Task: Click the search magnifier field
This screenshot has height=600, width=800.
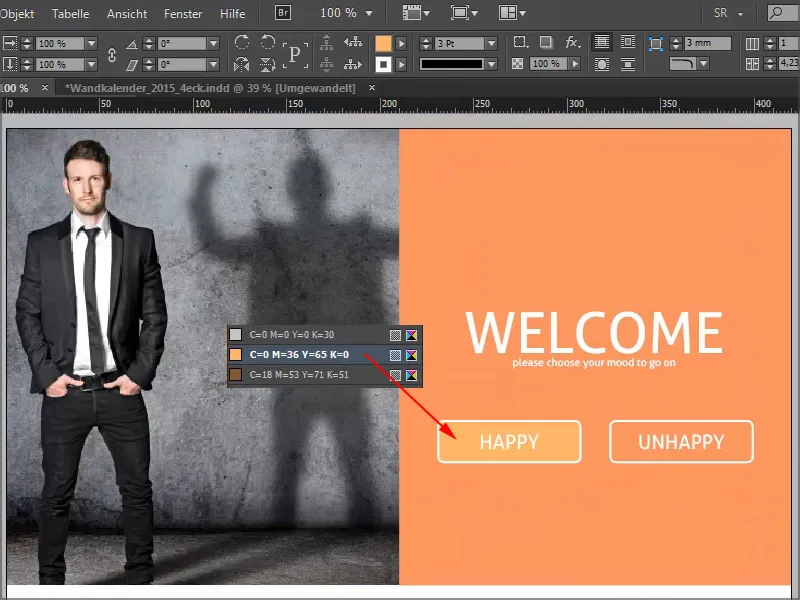Action: [x=782, y=13]
